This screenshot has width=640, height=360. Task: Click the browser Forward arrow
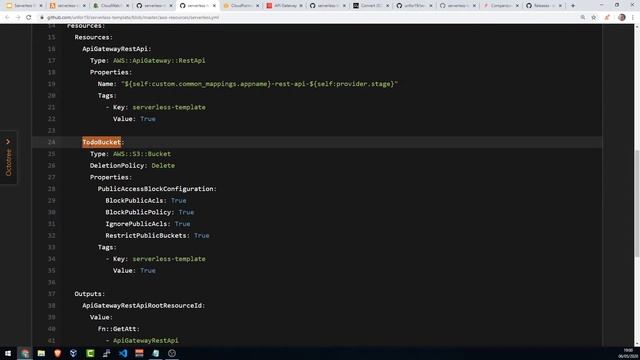click(x=18, y=18)
